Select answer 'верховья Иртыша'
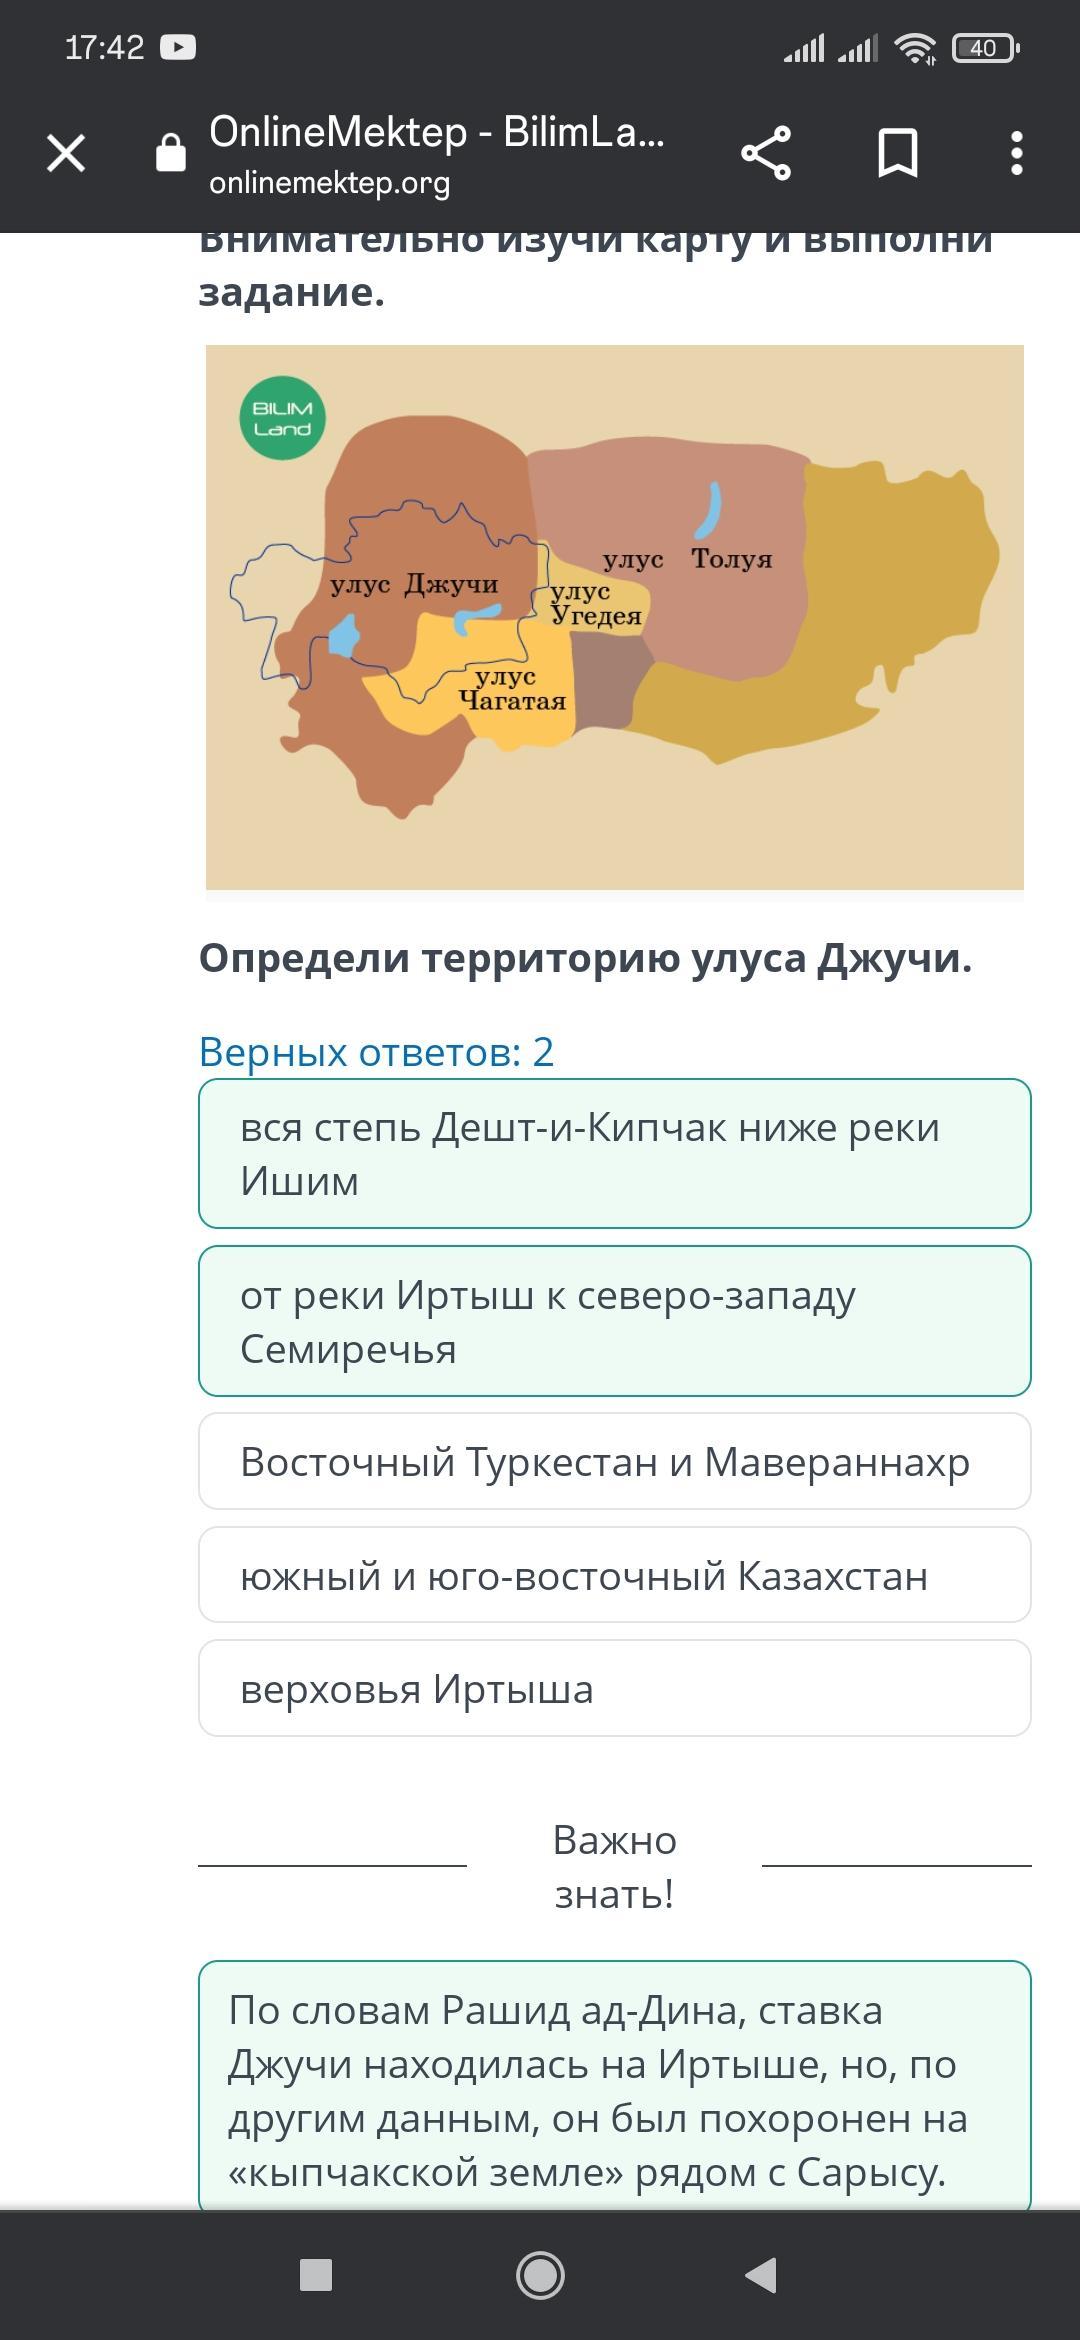The image size is (1080, 2340). point(615,1688)
